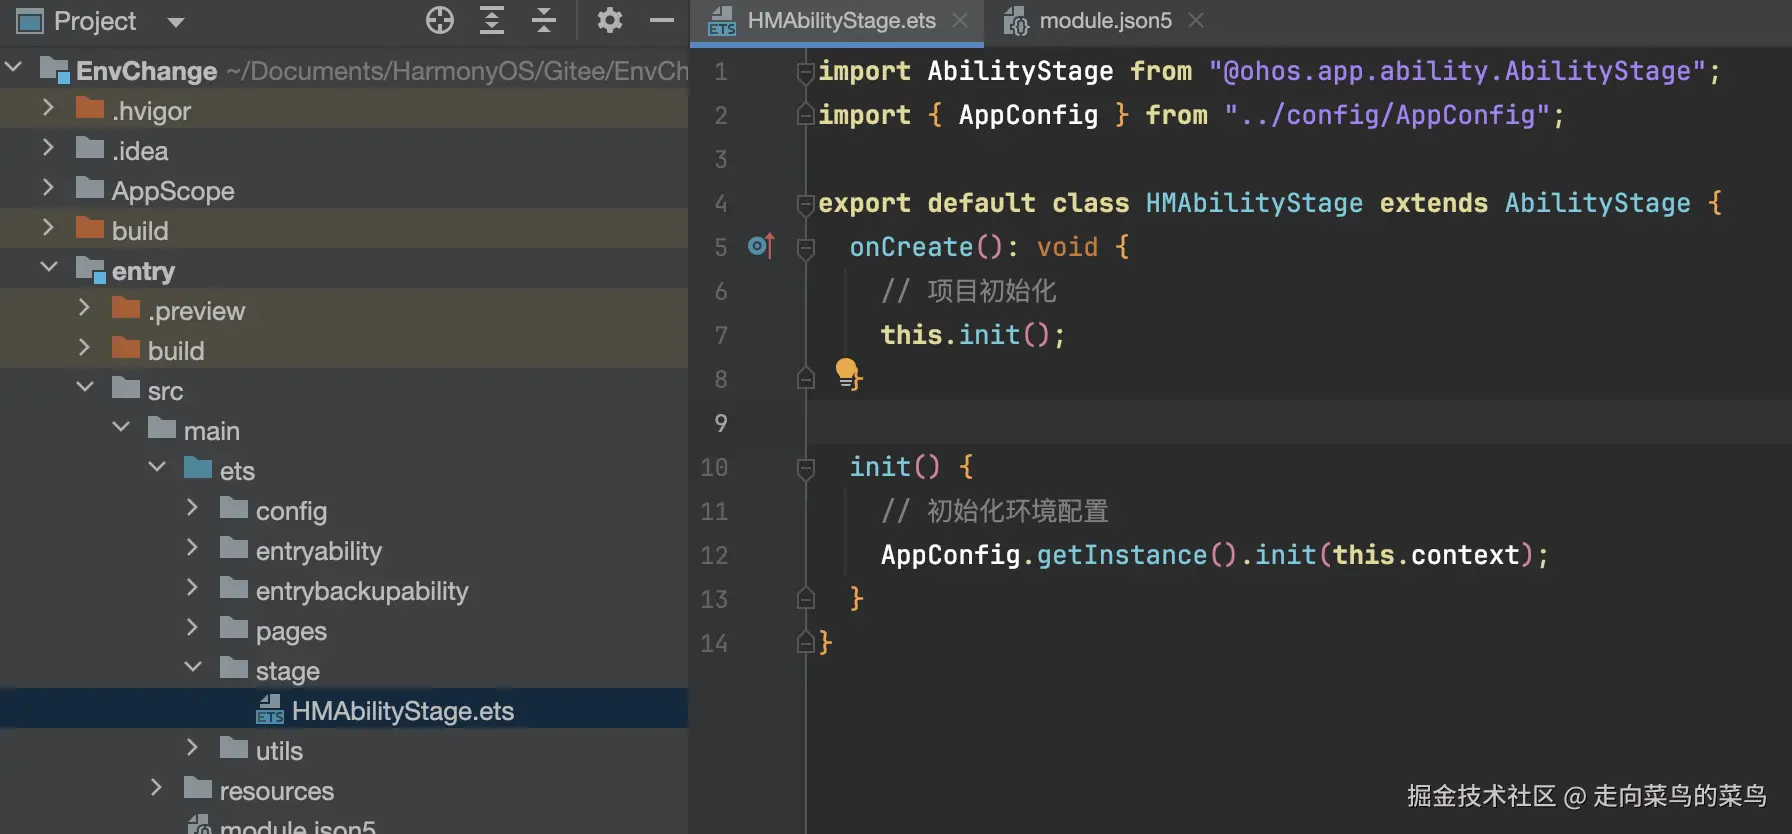Collapse the EnvChange project root
Viewport: 1792px width, 834px height.
(14, 68)
